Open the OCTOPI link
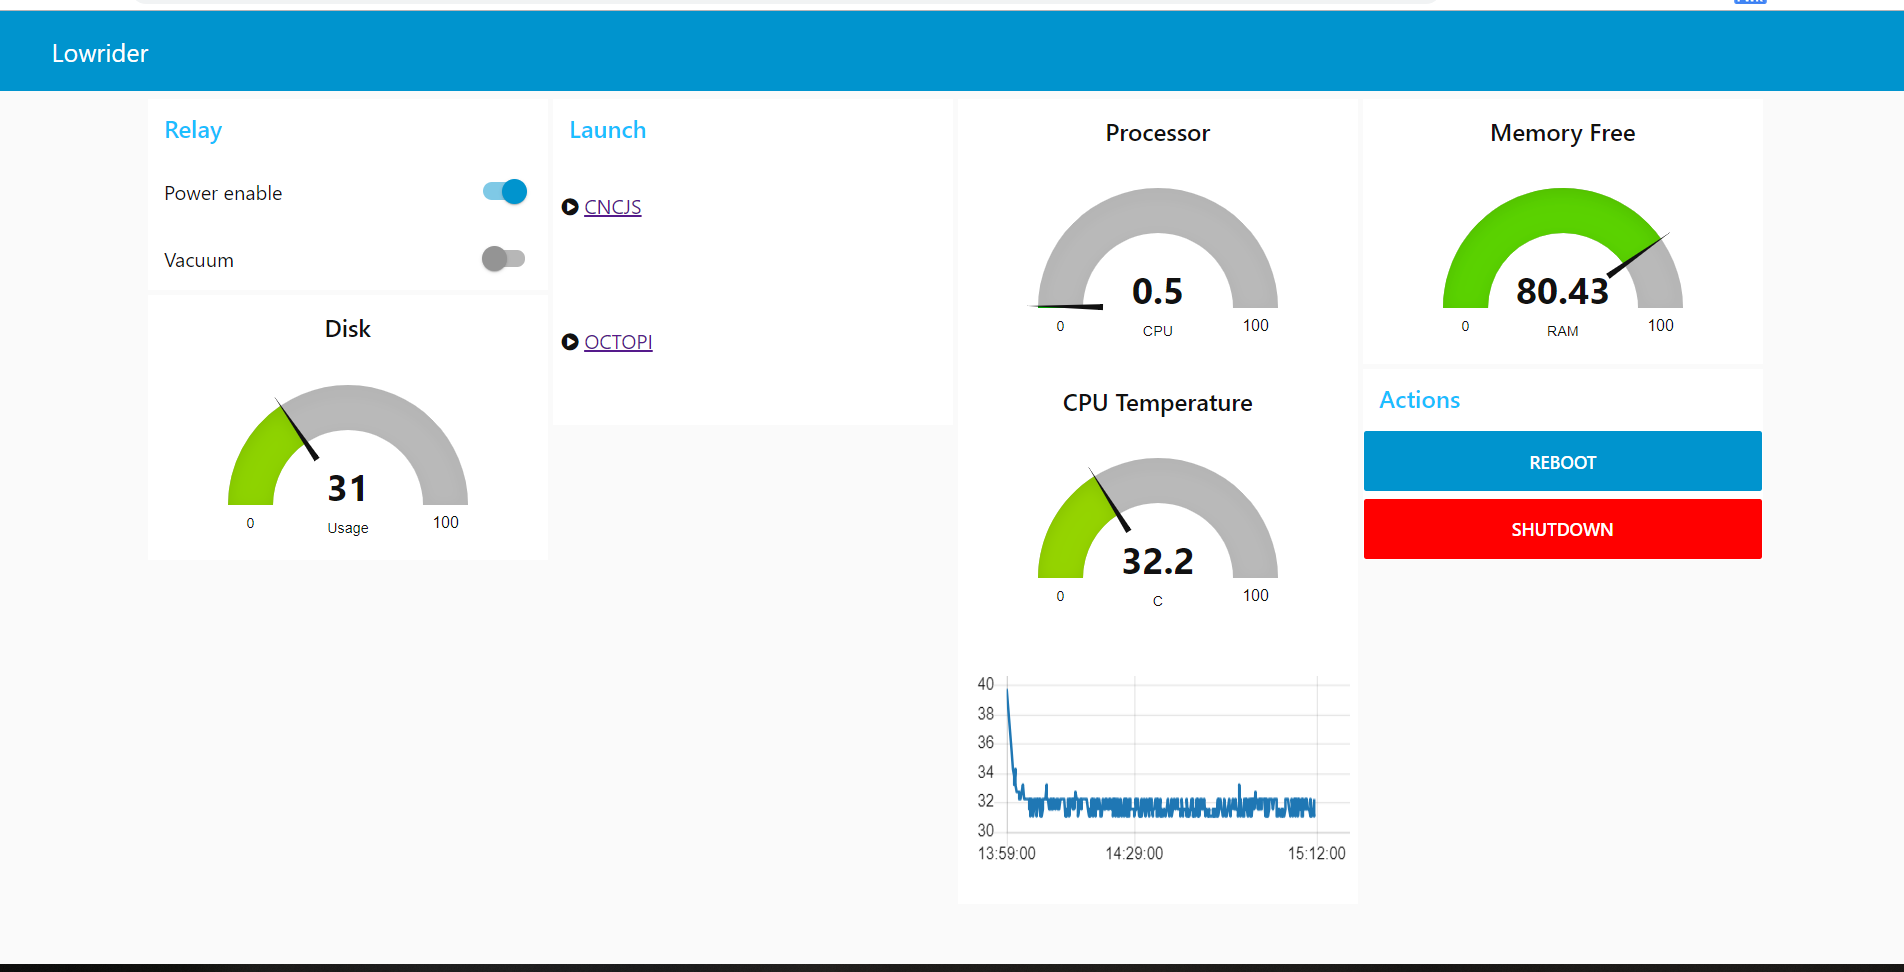The image size is (1904, 972). pos(618,342)
